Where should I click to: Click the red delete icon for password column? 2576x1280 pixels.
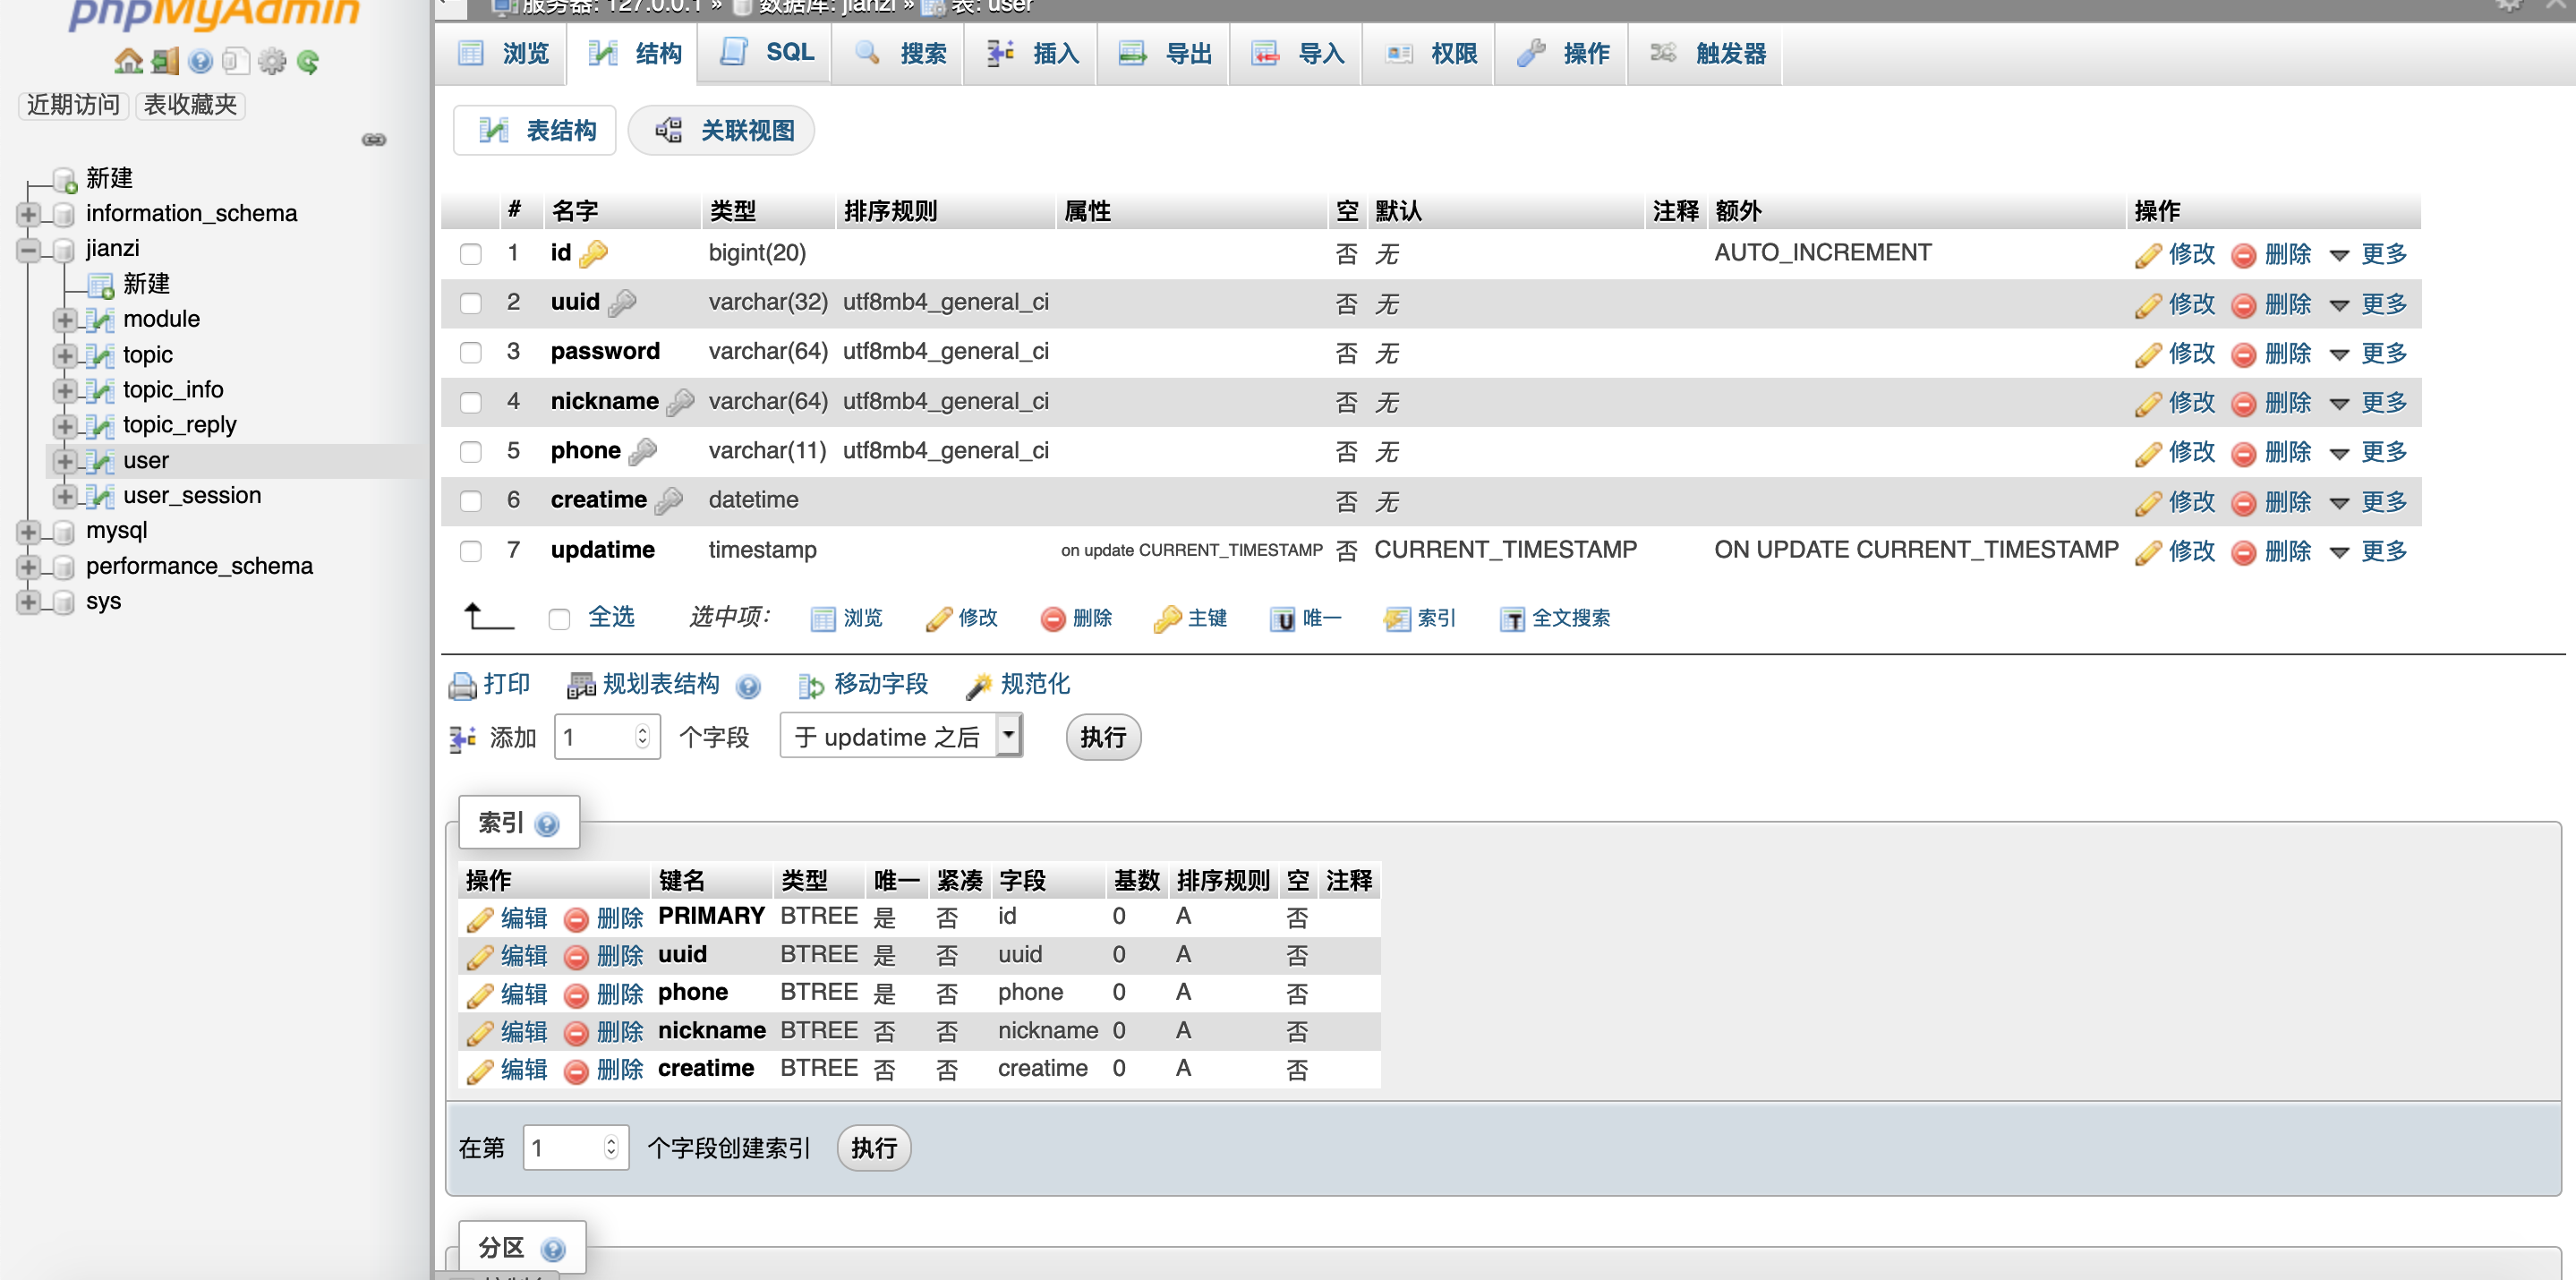pos(2243,354)
